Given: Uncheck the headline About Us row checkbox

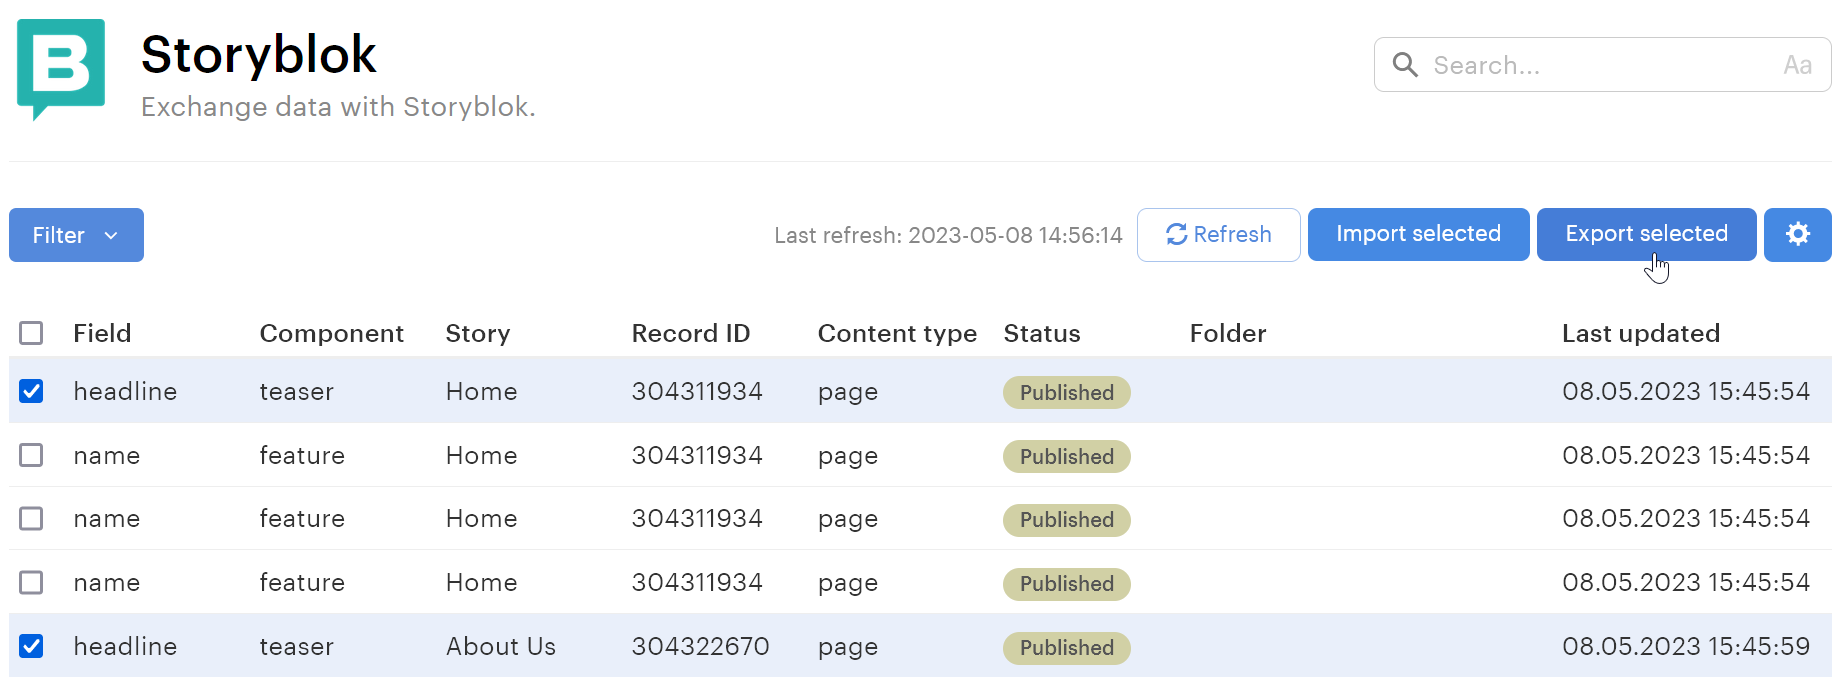Looking at the screenshot, I should [x=31, y=646].
